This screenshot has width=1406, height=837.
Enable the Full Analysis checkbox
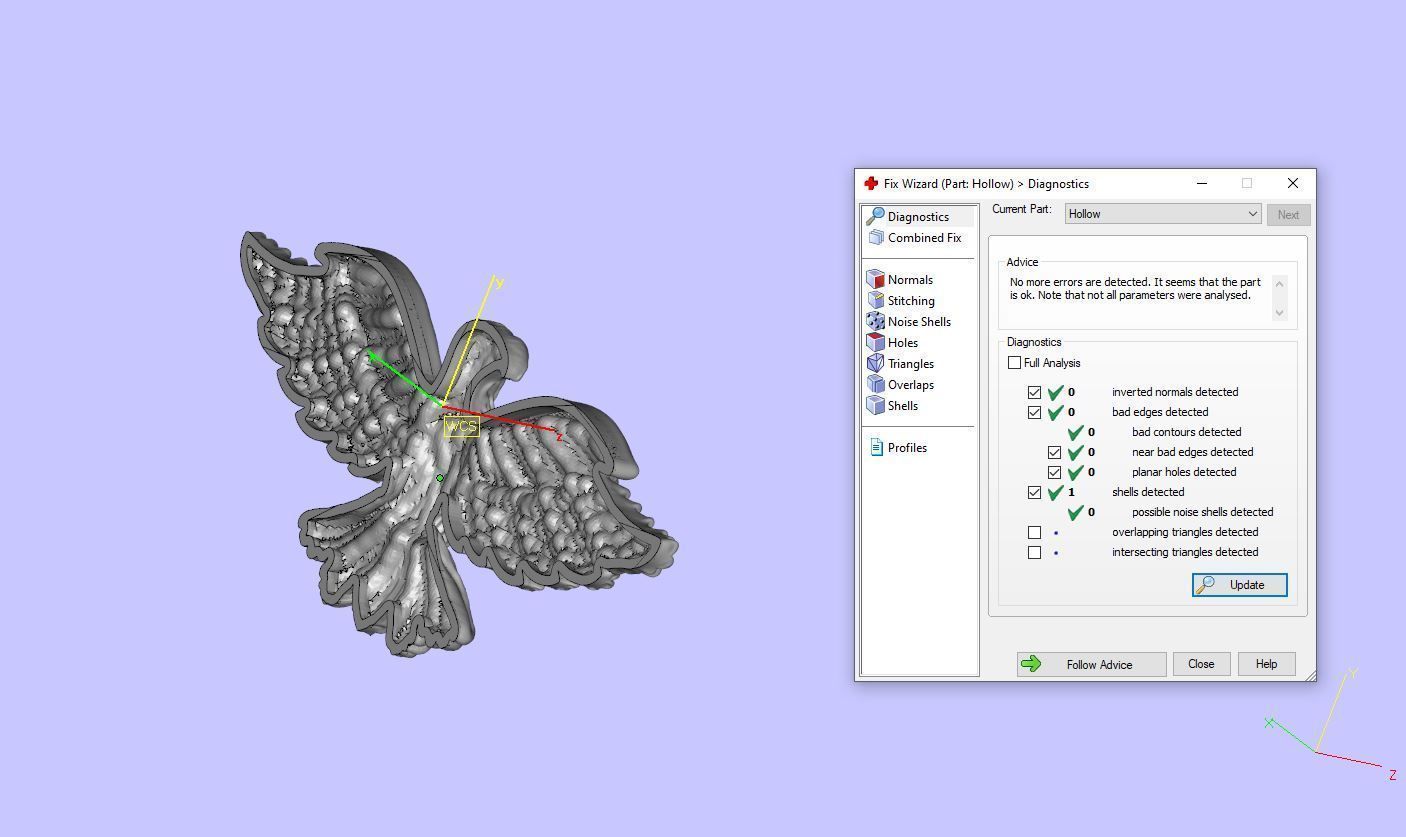point(1015,362)
